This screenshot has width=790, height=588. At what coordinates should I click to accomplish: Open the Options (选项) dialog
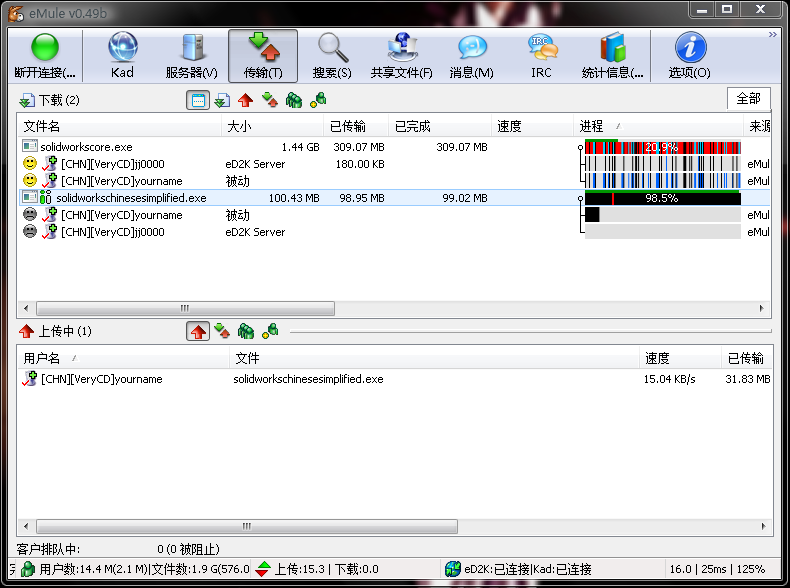coord(690,55)
